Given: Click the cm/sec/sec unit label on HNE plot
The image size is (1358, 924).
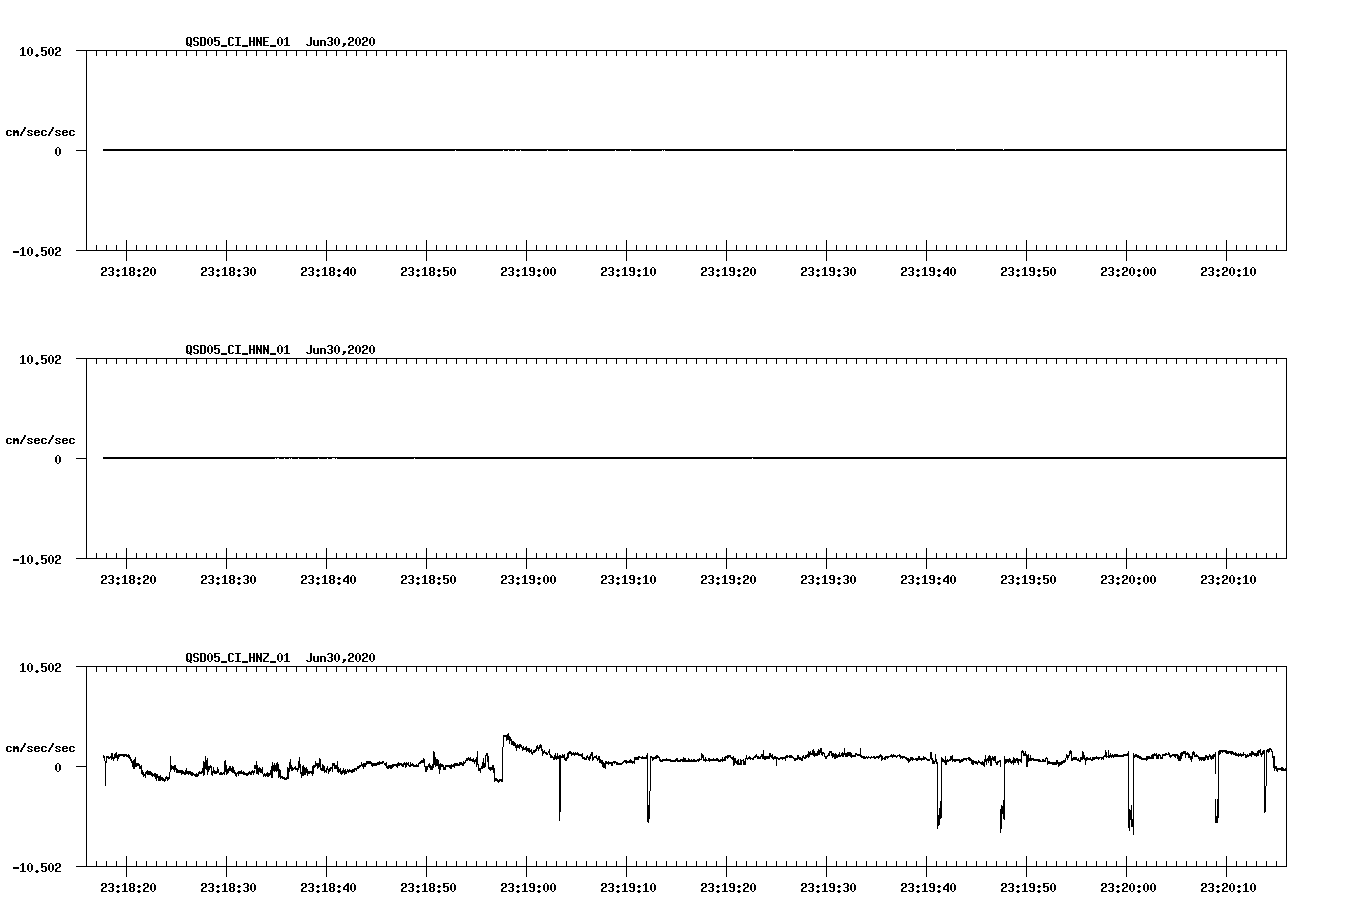Looking at the screenshot, I should [x=40, y=132].
